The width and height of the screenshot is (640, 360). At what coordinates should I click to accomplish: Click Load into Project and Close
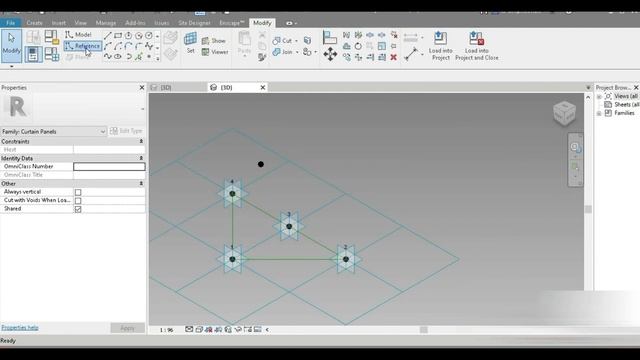click(476, 46)
